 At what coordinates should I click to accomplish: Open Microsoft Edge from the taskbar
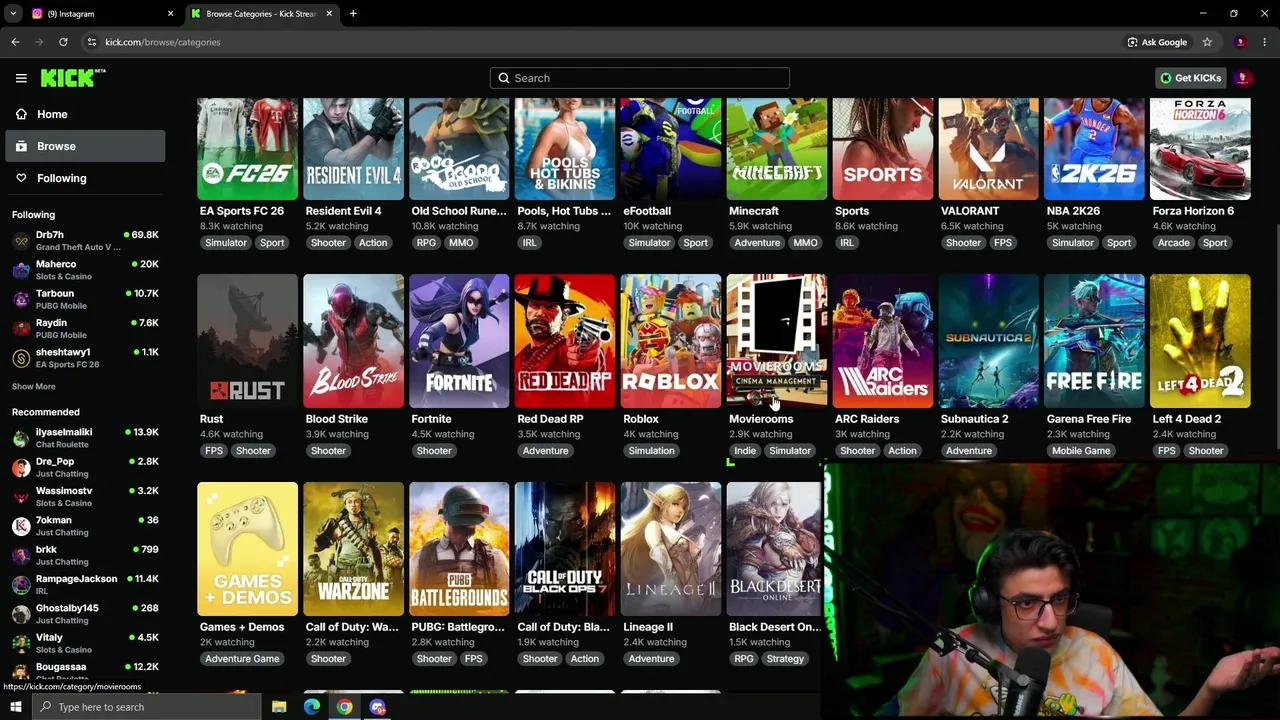tap(312, 707)
